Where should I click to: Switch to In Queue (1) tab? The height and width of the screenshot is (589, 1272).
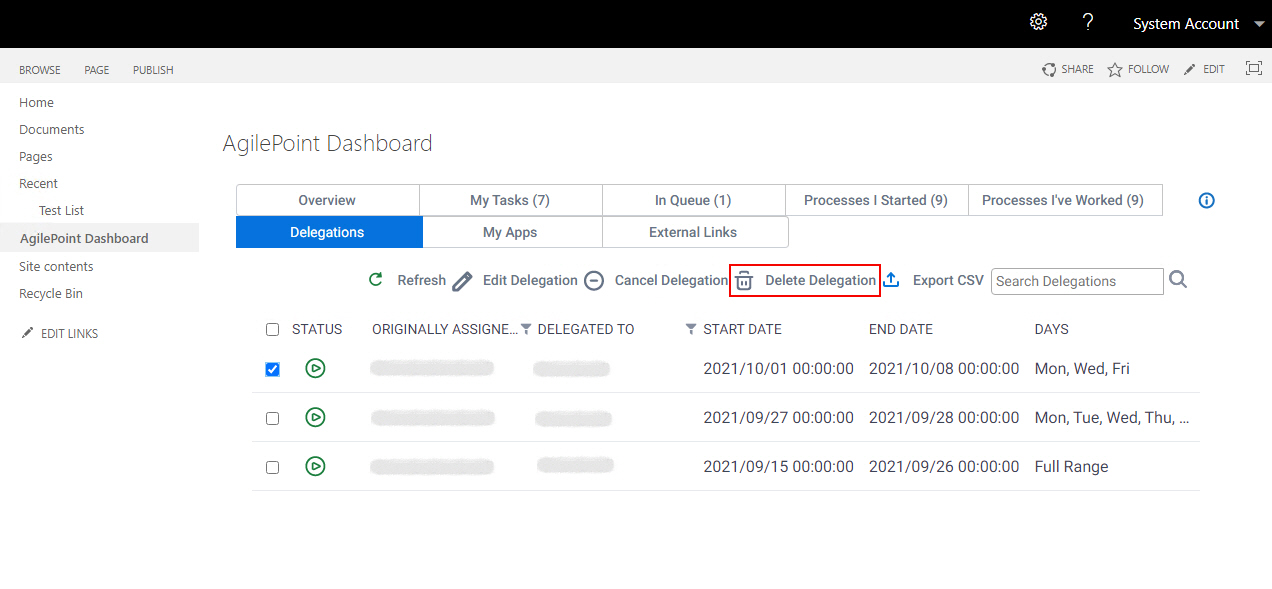[693, 200]
